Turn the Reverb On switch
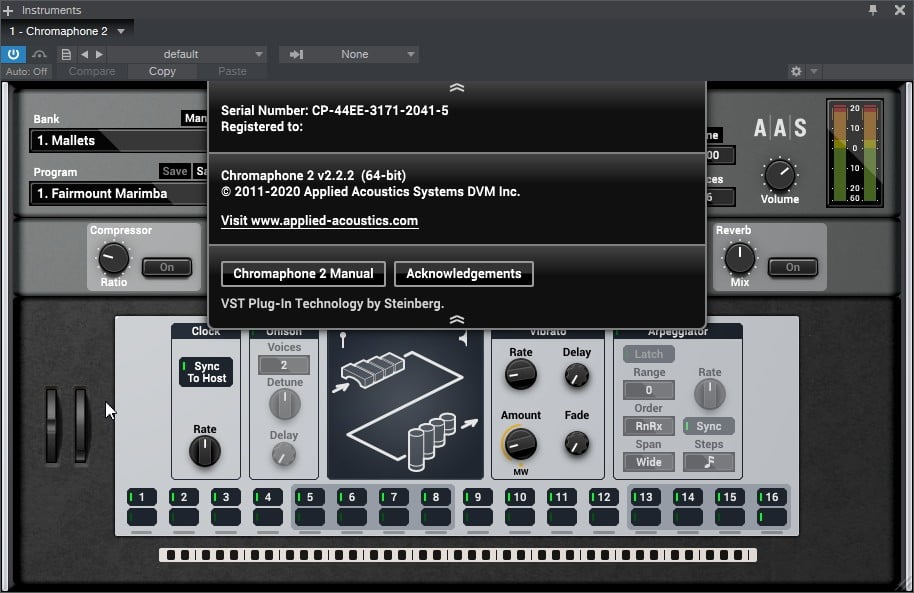The image size is (914, 593). coord(793,267)
